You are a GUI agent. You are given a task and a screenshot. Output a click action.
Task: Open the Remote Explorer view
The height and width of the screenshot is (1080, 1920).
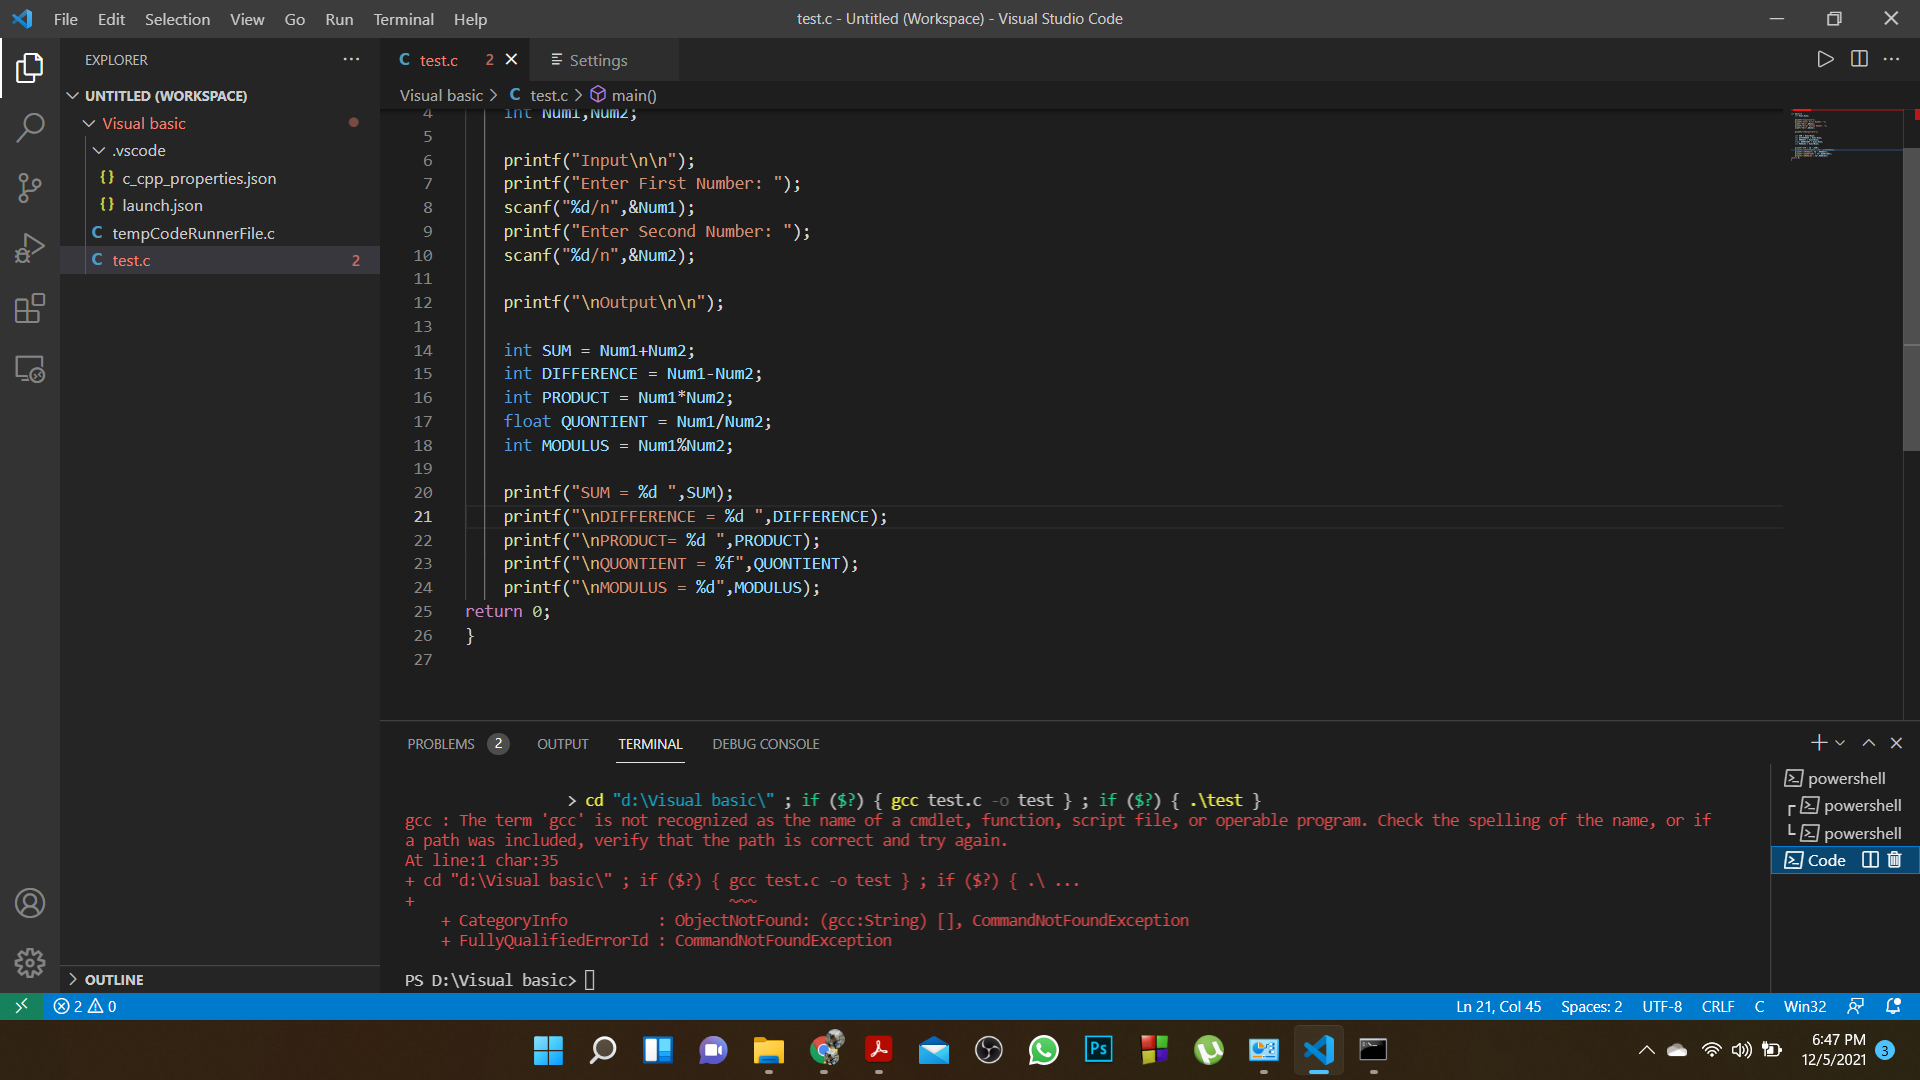tap(30, 369)
